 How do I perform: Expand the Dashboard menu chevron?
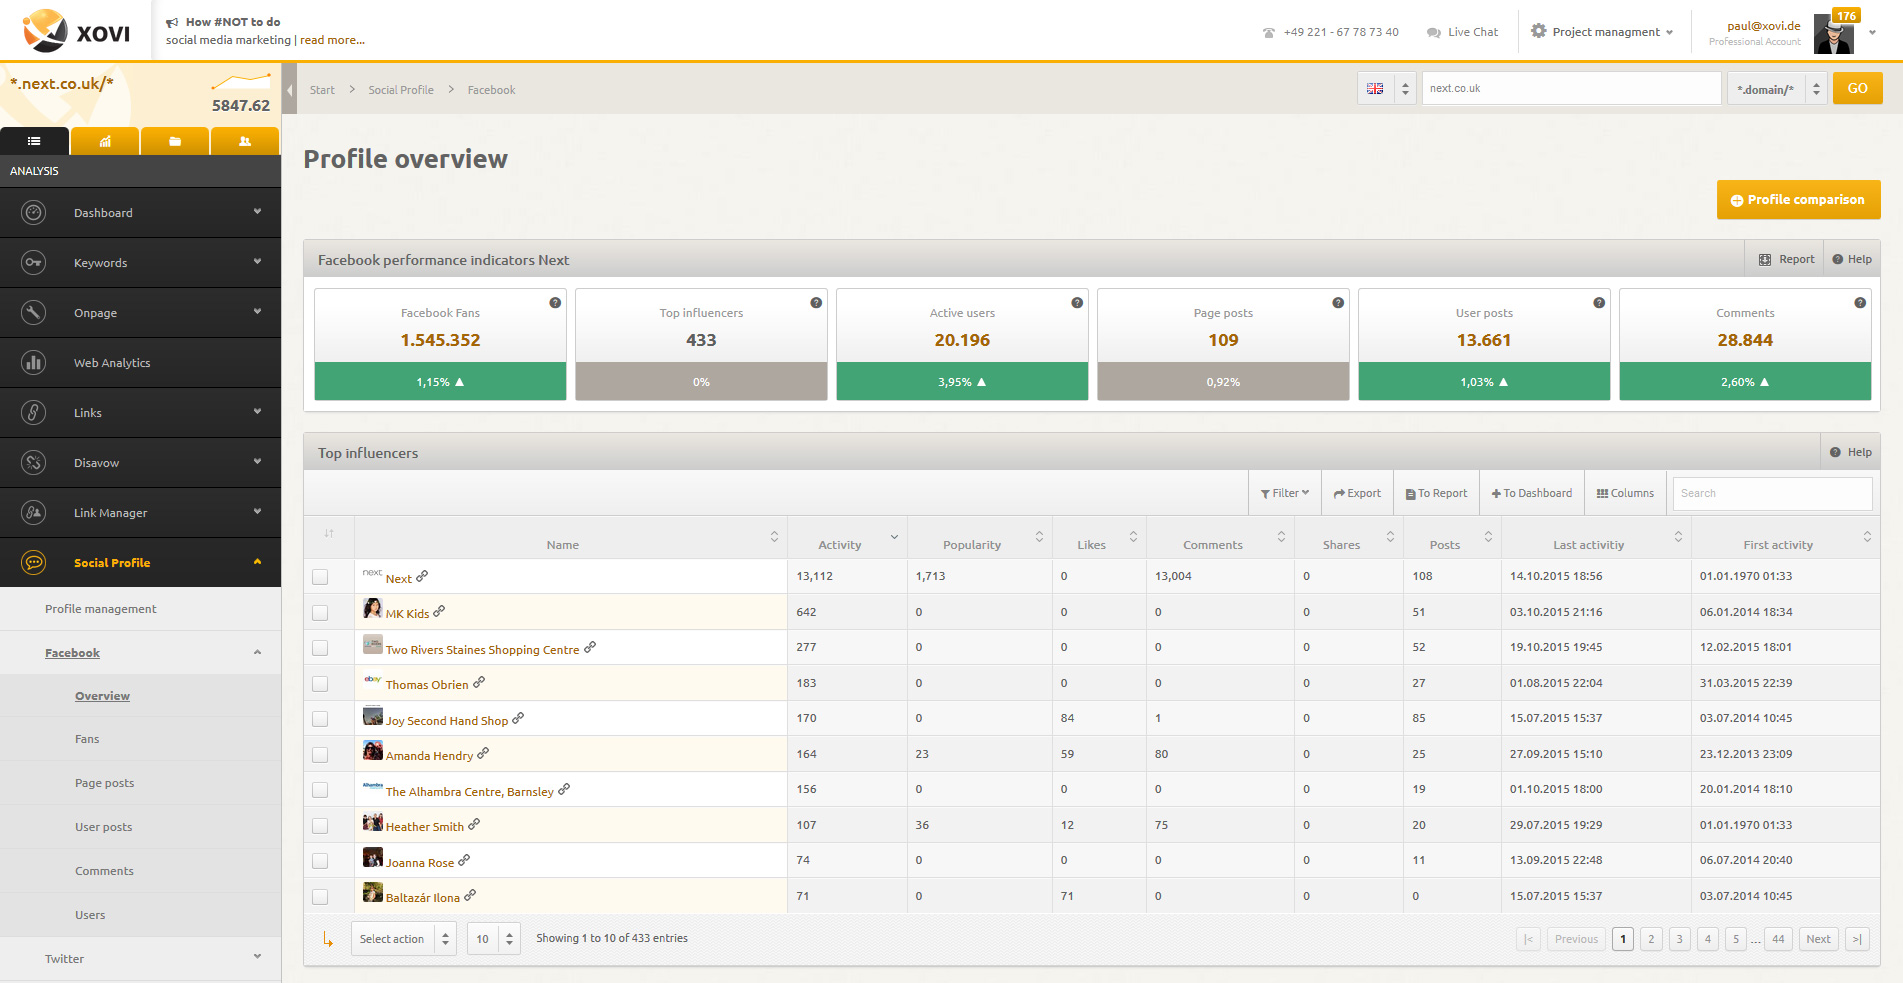click(257, 211)
